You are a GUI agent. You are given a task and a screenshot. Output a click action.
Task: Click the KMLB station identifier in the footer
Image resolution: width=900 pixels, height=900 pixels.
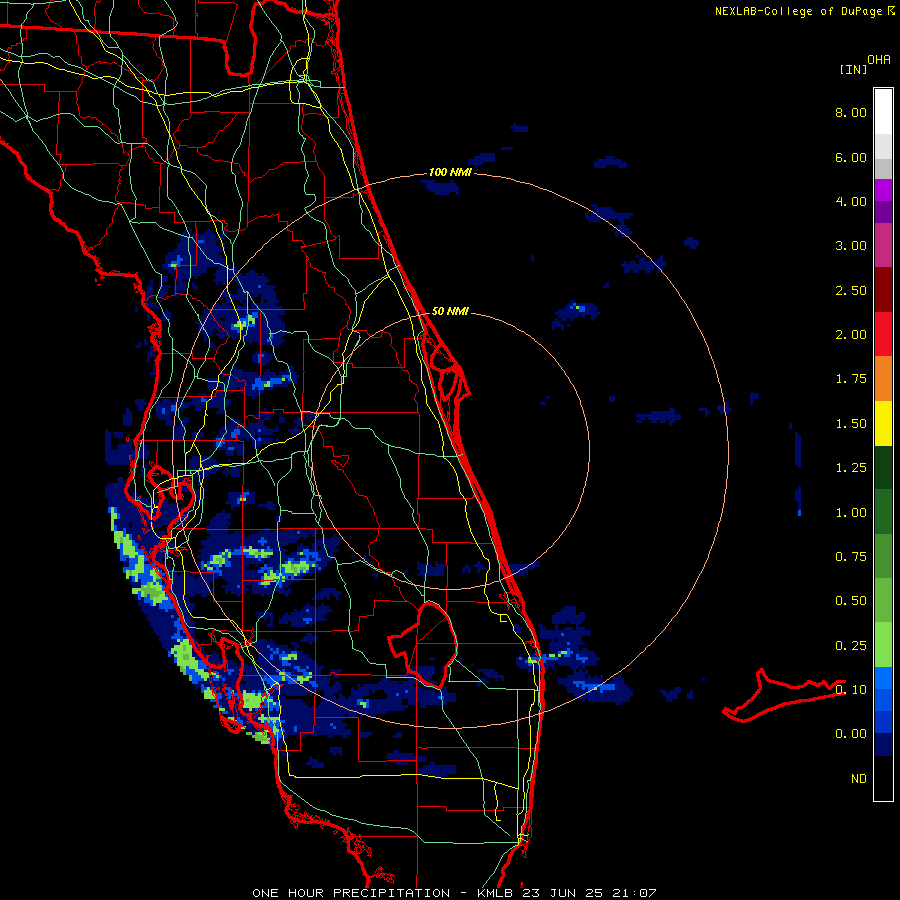coord(495,893)
